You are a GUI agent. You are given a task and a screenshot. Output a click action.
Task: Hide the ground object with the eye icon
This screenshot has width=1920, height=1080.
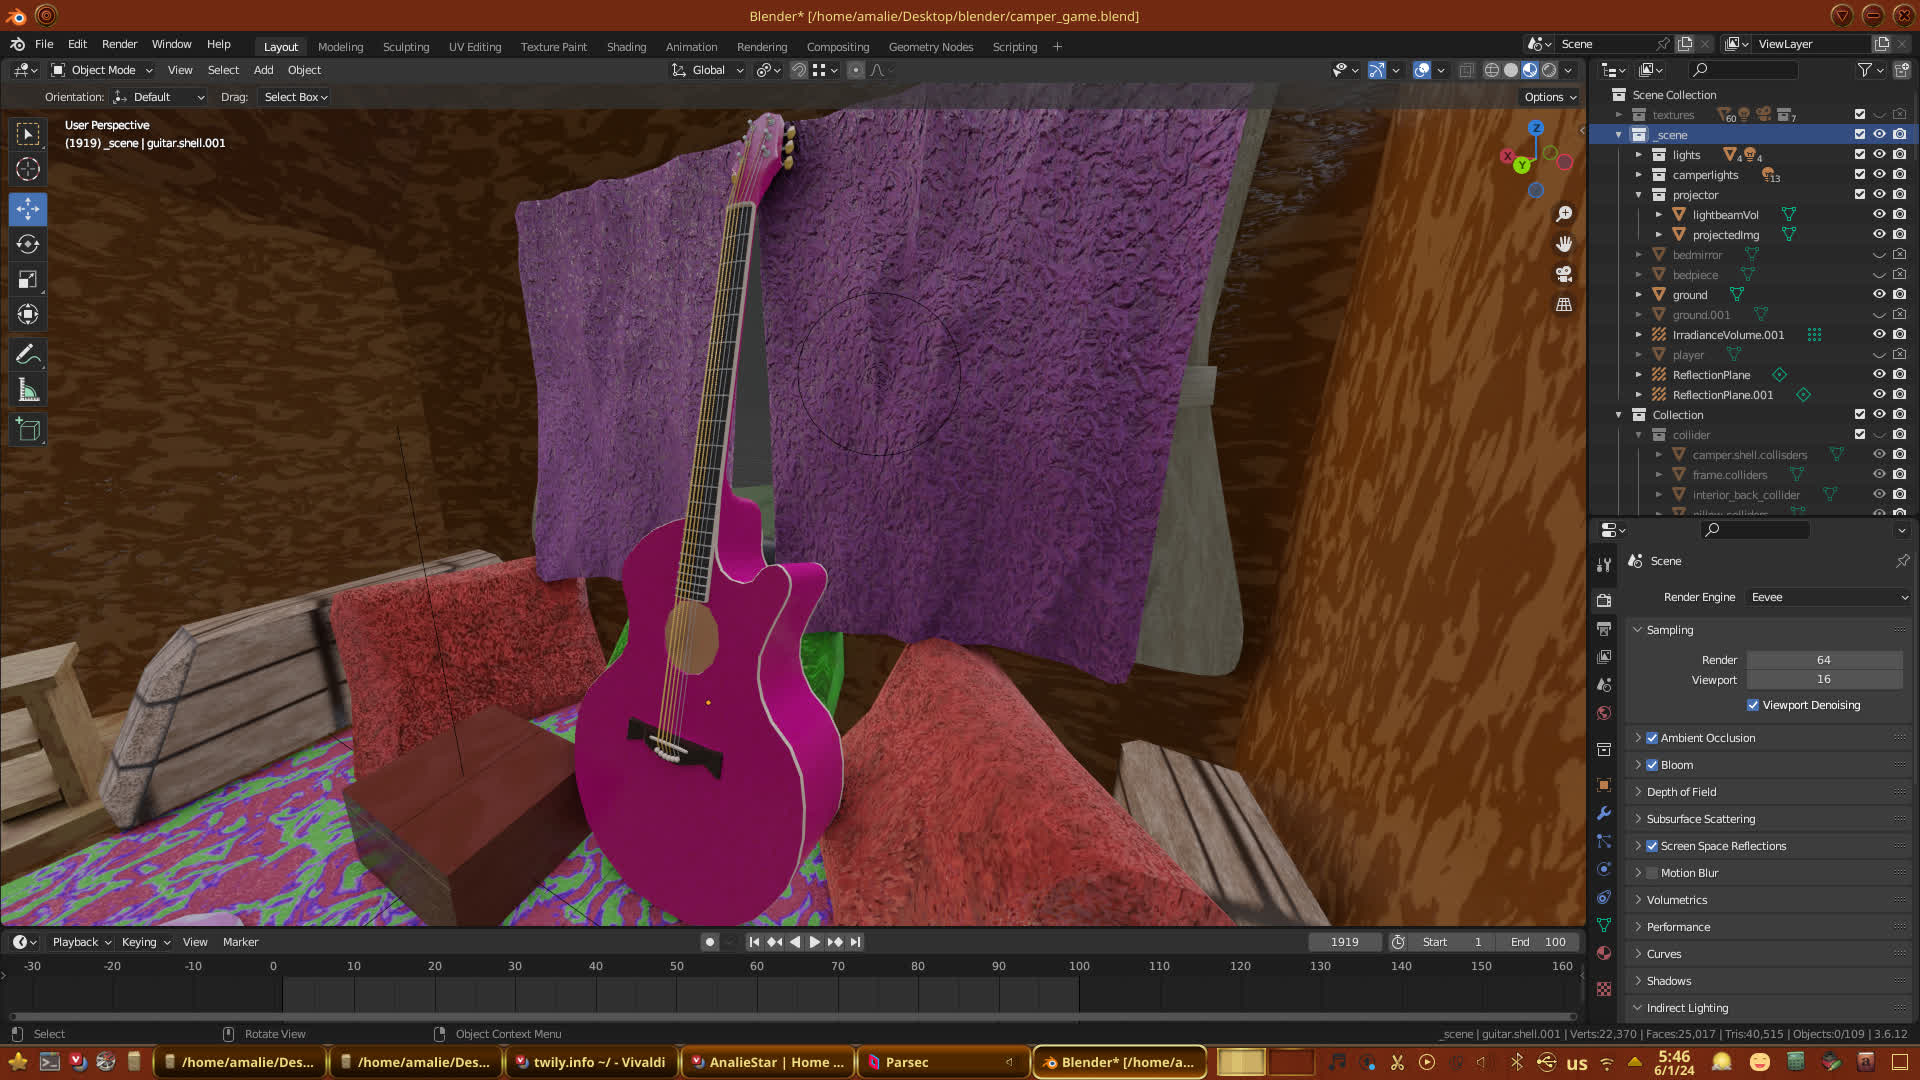[x=1879, y=294]
